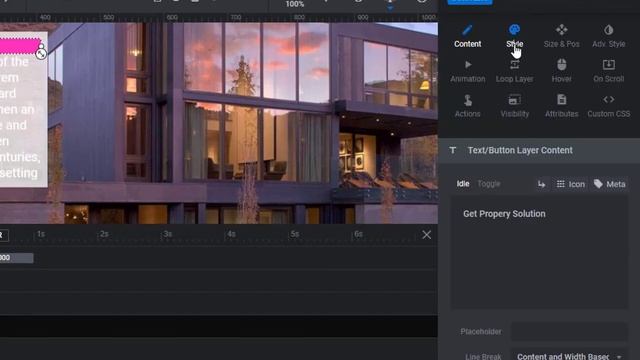Open the Attributes panel
Screen dimensions: 640x360
[561, 106]
